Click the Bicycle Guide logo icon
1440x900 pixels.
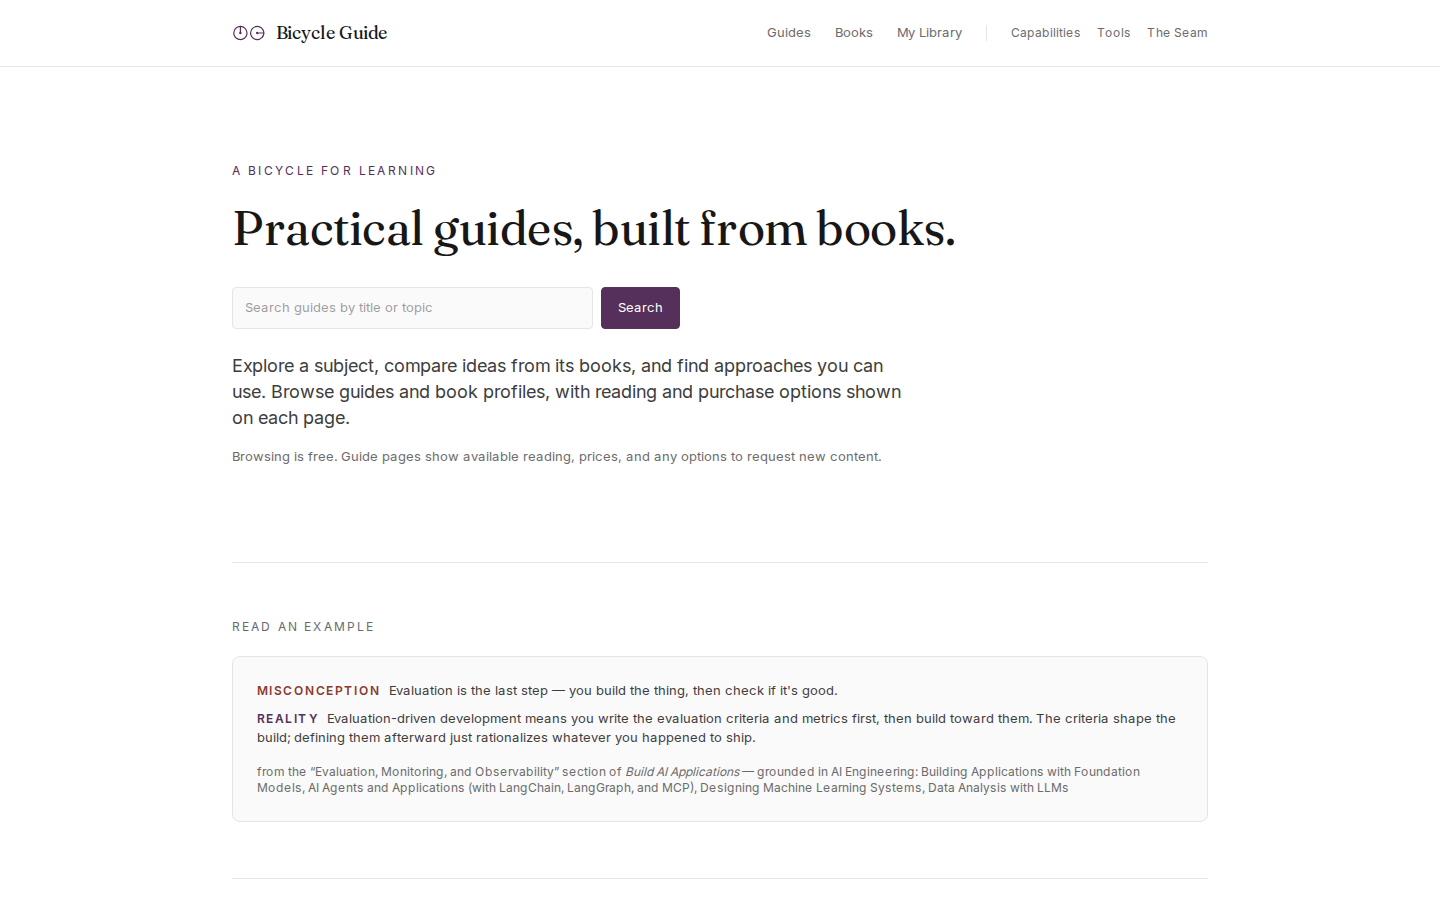(249, 33)
